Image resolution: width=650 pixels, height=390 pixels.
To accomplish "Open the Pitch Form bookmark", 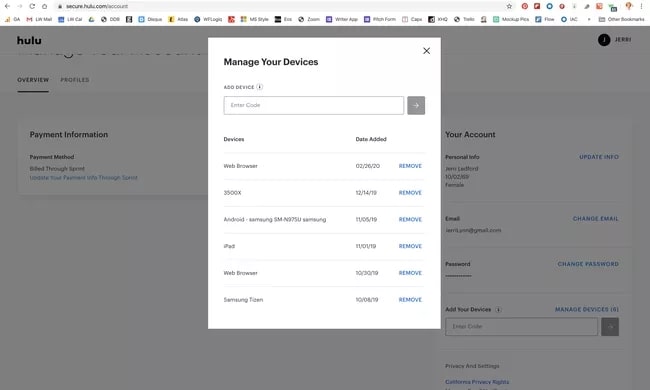I will (x=380, y=19).
